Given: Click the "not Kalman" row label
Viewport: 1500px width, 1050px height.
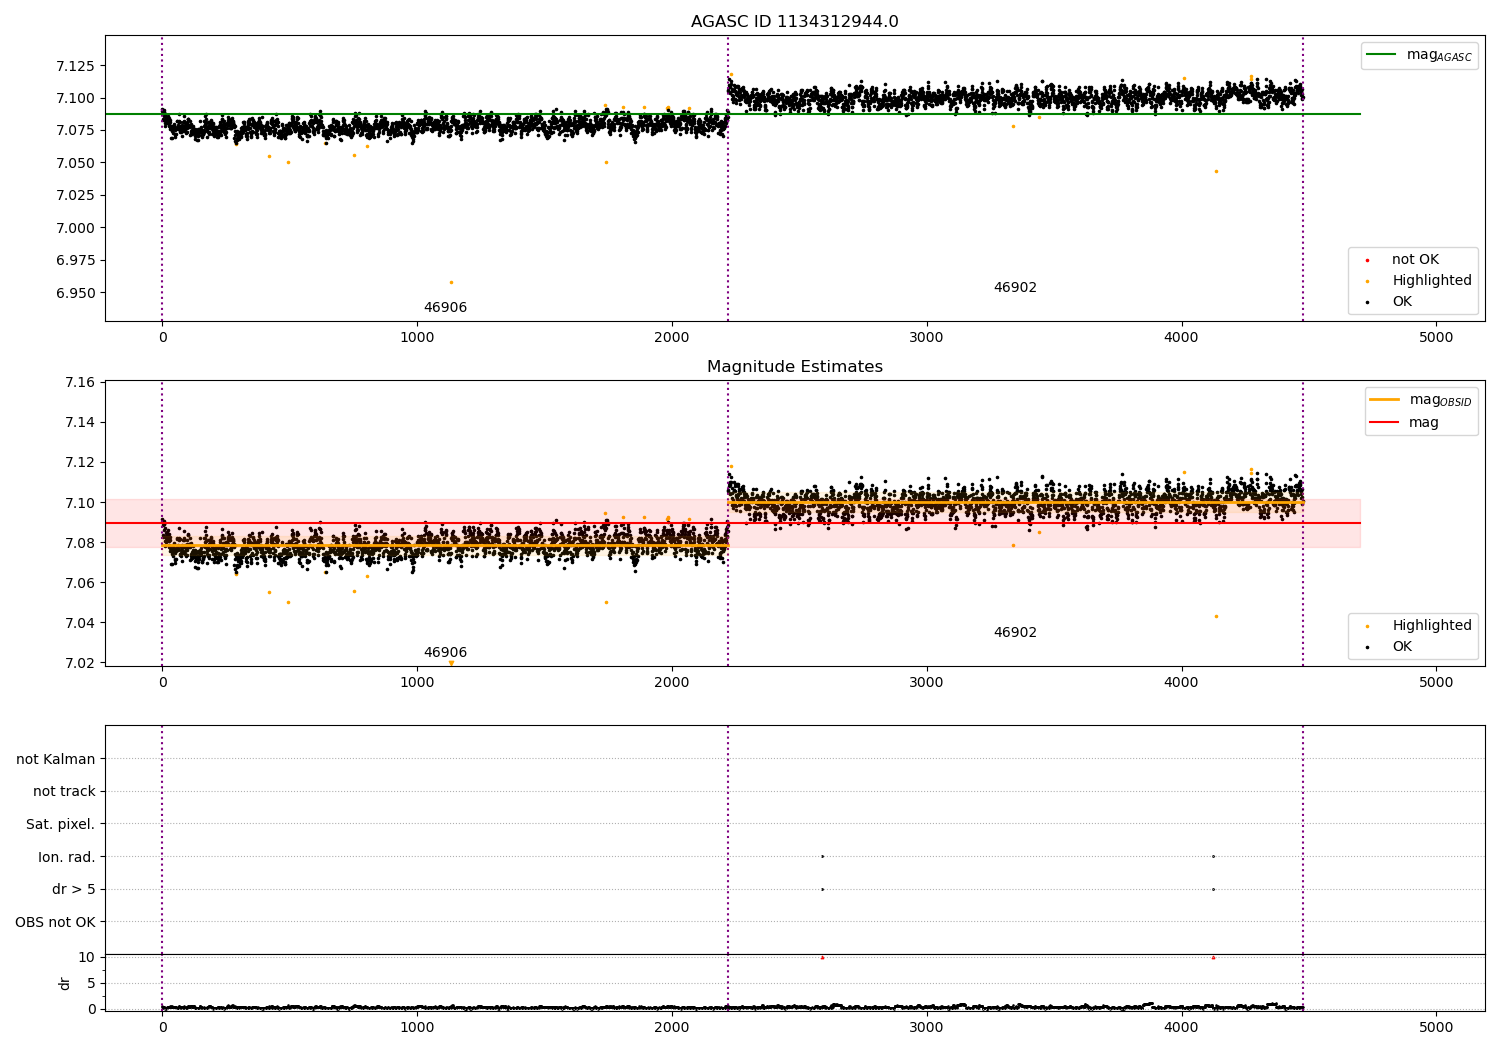Looking at the screenshot, I should tap(56, 759).
